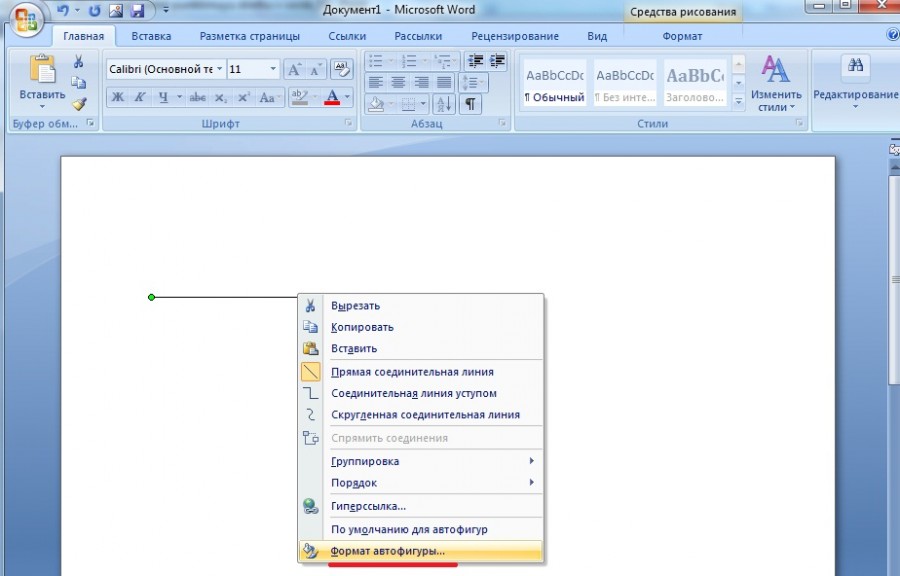Click the Save floppy disk icon
The width and height of the screenshot is (900, 576).
tap(137, 10)
